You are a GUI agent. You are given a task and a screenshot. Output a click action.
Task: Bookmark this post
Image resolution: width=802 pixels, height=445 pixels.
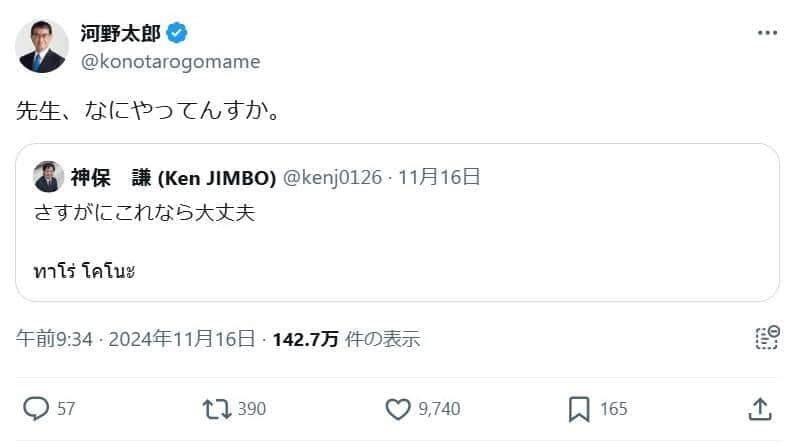[x=579, y=409]
